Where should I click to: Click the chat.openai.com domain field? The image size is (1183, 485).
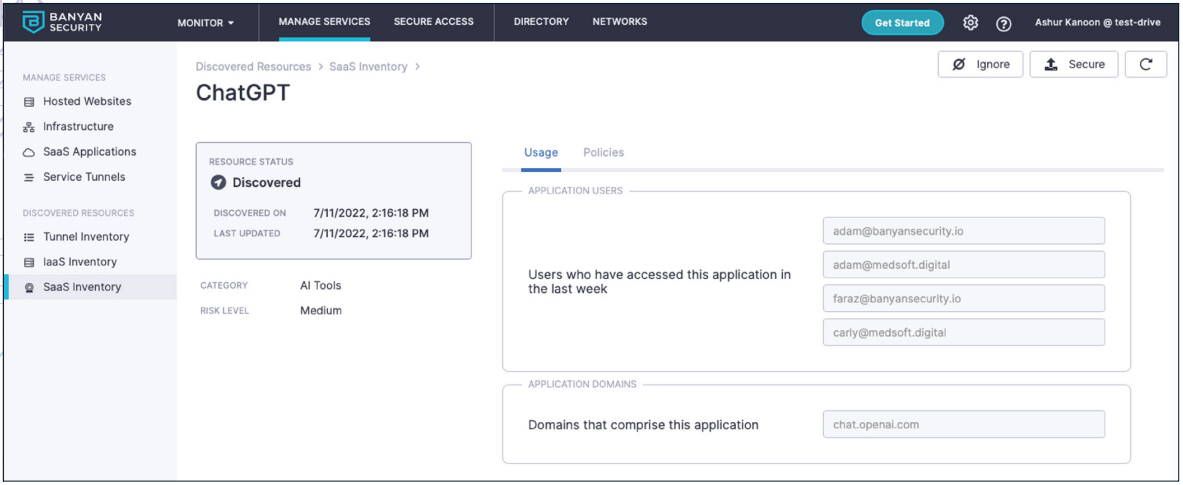(963, 424)
